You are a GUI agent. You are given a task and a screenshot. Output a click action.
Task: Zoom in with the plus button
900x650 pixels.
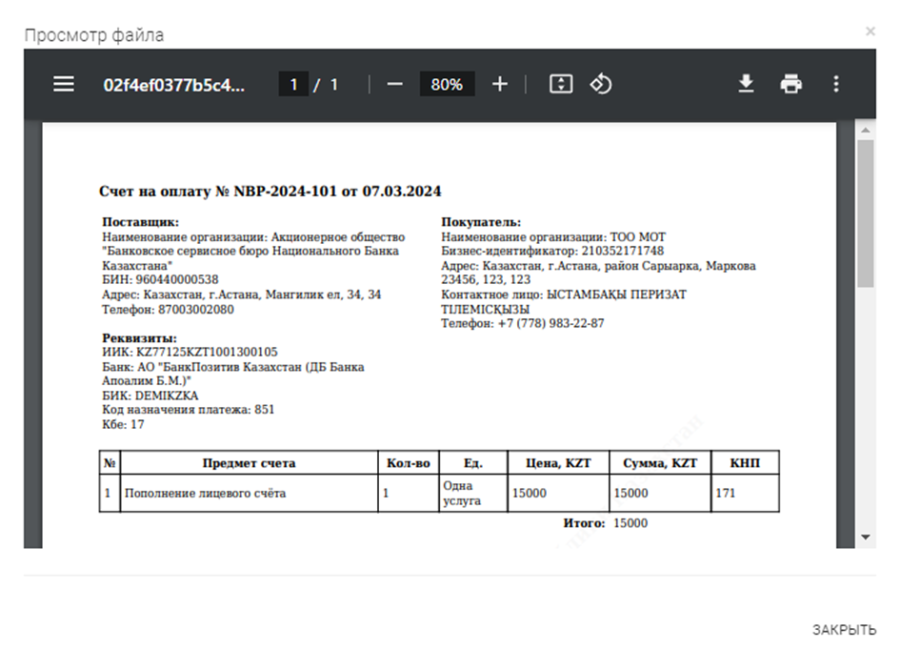(500, 85)
